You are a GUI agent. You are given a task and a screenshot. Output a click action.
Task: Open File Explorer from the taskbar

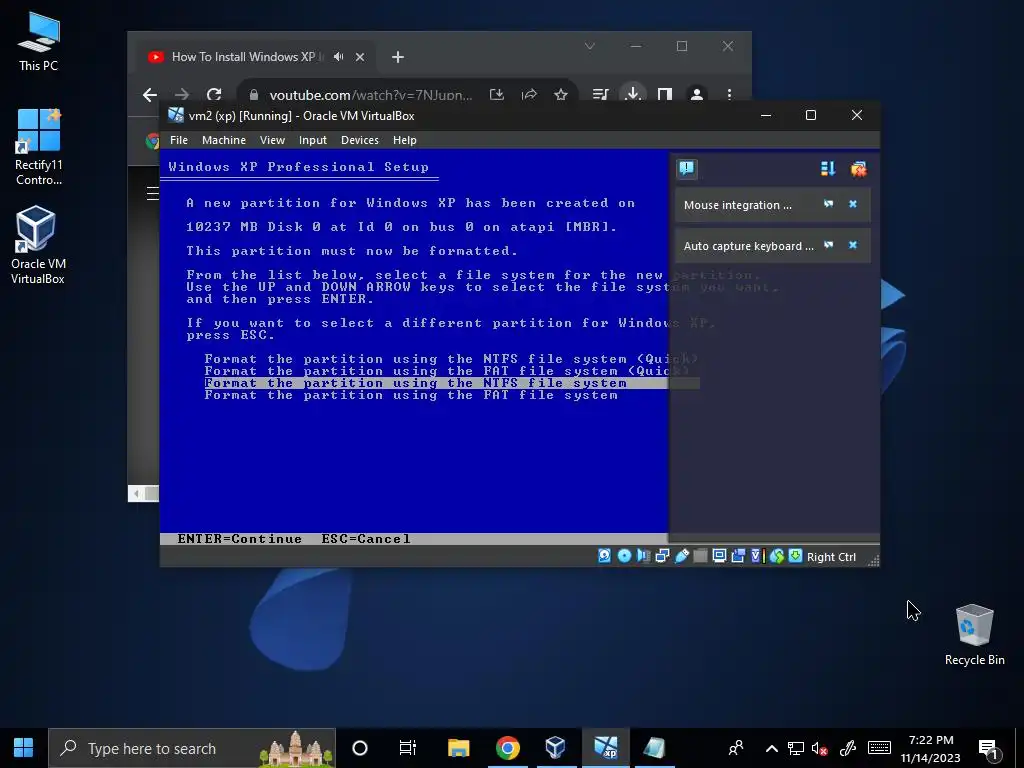tap(458, 748)
